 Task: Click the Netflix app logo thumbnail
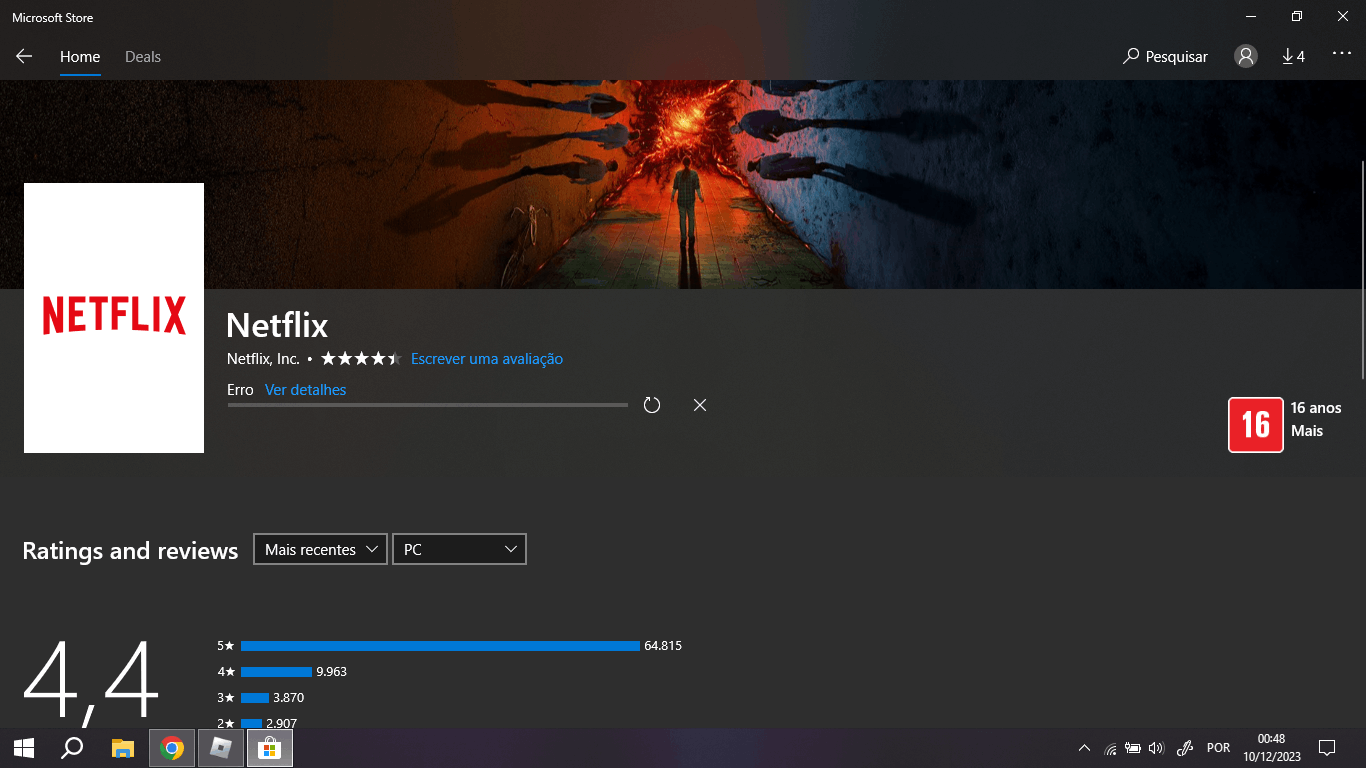(x=114, y=318)
